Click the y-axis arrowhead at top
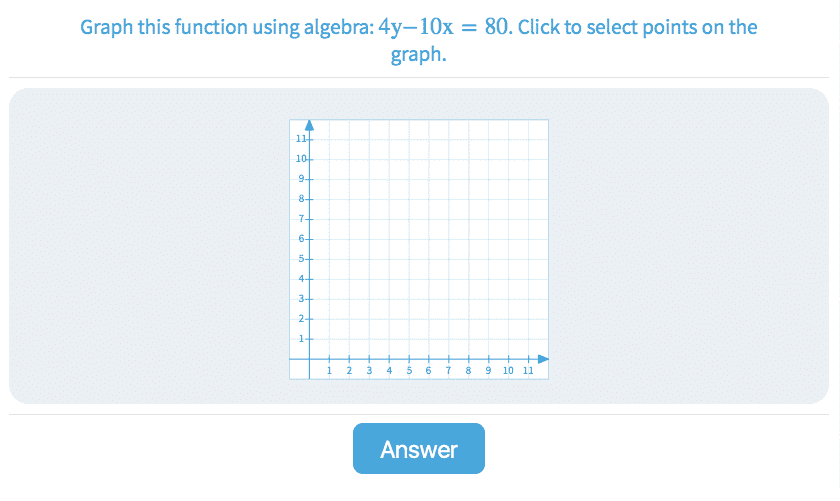Image resolution: width=840 pixels, height=501 pixels. 309,125
